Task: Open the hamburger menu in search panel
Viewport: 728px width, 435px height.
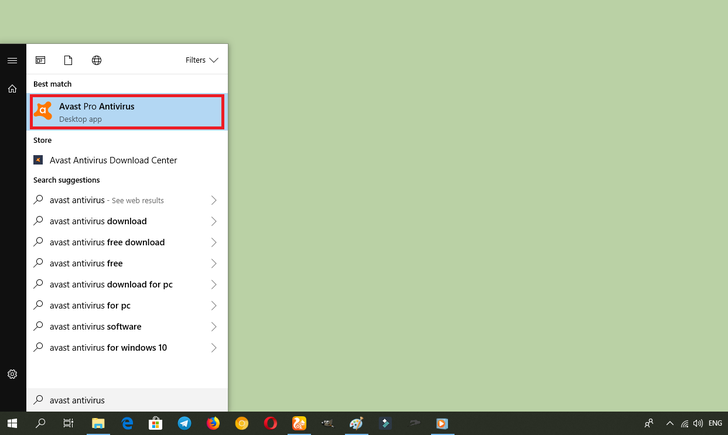Action: point(13,60)
